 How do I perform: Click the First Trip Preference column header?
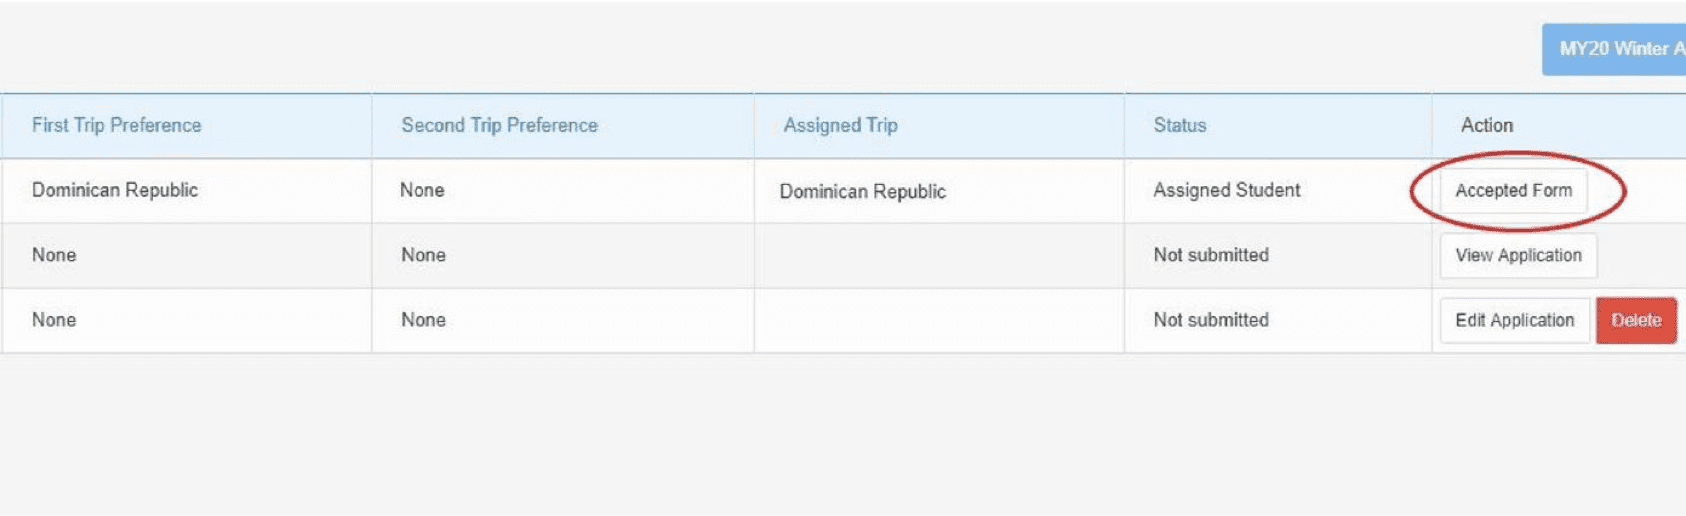[x=116, y=126]
